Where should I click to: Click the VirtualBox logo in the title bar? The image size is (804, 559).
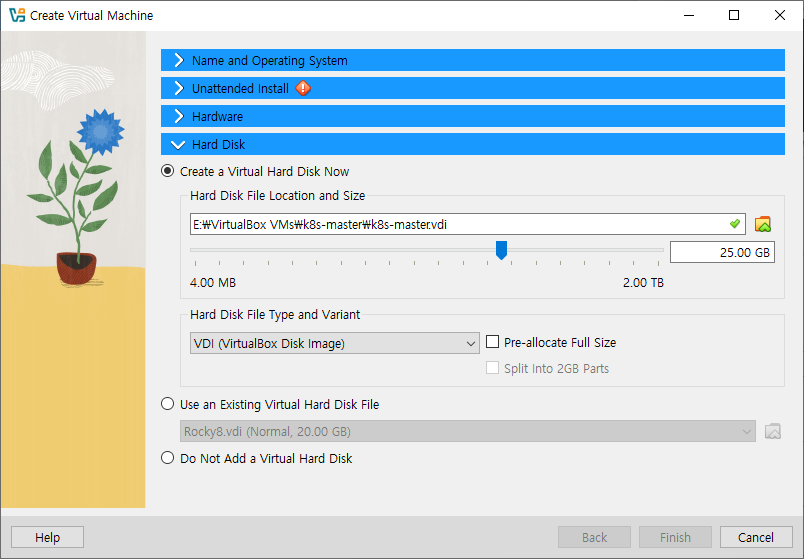(x=17, y=15)
